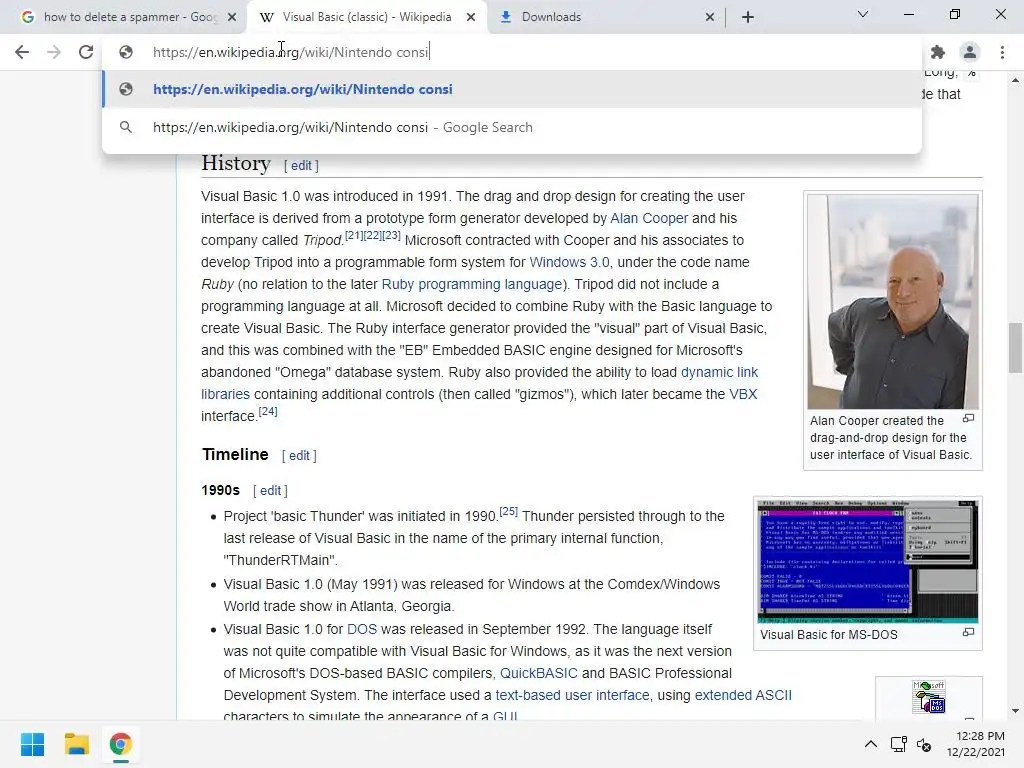Show hidden system tray icons
Viewport: 1024px width, 768px height.
(x=871, y=744)
